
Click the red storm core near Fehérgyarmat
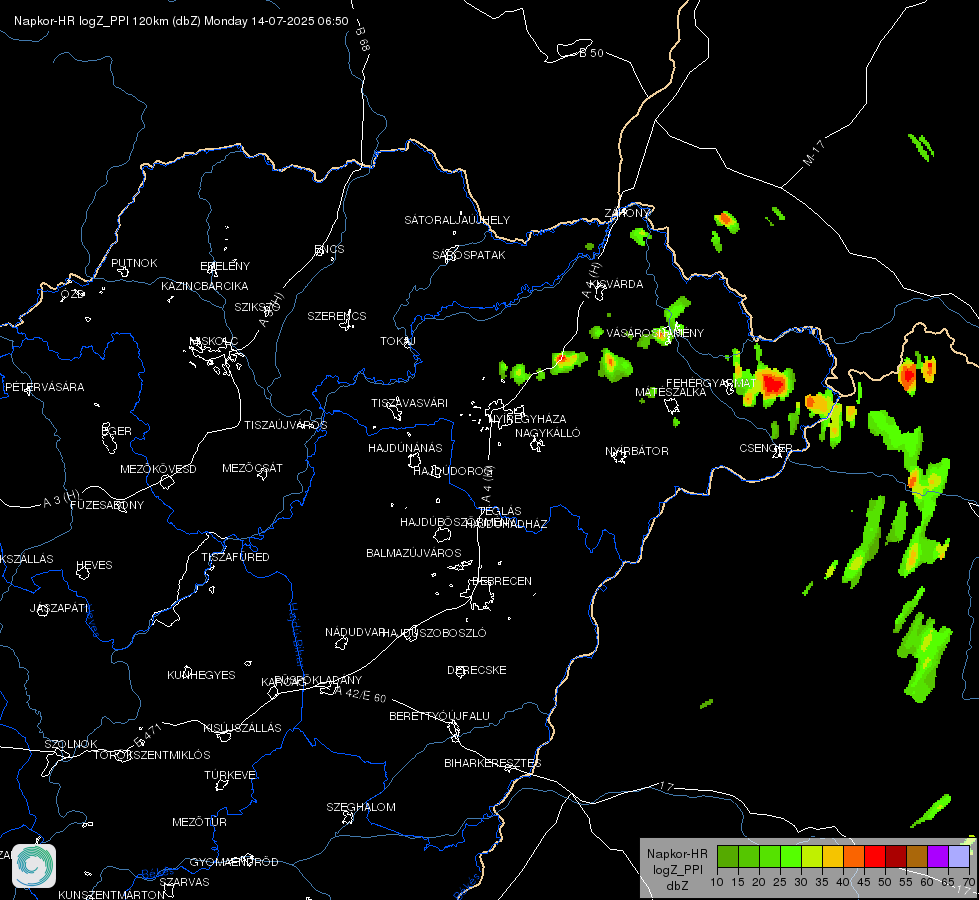pyautogui.click(x=773, y=382)
